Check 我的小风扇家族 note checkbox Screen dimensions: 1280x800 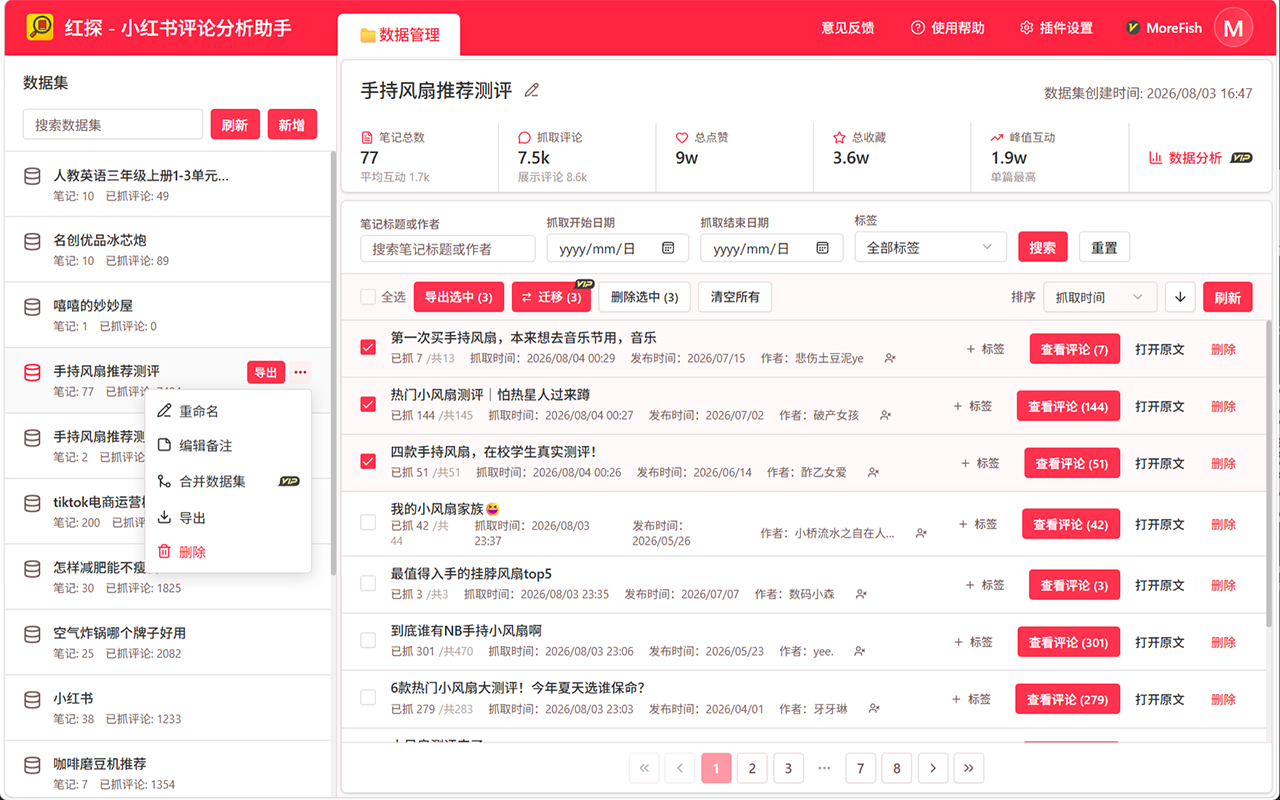click(x=368, y=522)
